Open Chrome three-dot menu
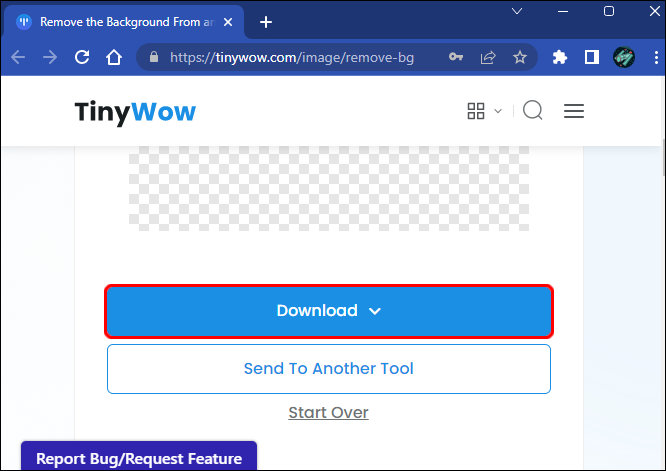The width and height of the screenshot is (666, 471). pos(656,57)
